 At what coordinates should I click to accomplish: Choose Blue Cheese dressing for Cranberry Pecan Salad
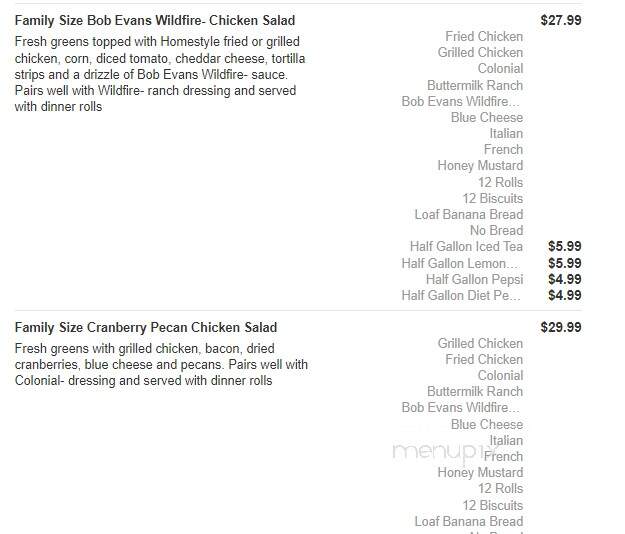[x=487, y=424]
